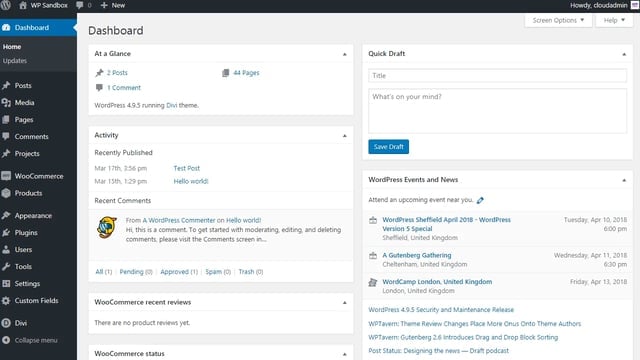Open A Gutenberg Gathering event link
The width and height of the screenshot is (640, 360).
point(417,256)
